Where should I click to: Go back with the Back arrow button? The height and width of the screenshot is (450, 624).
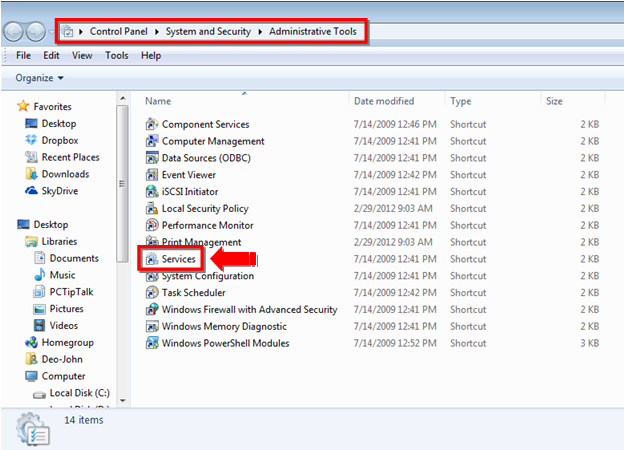coord(13,32)
